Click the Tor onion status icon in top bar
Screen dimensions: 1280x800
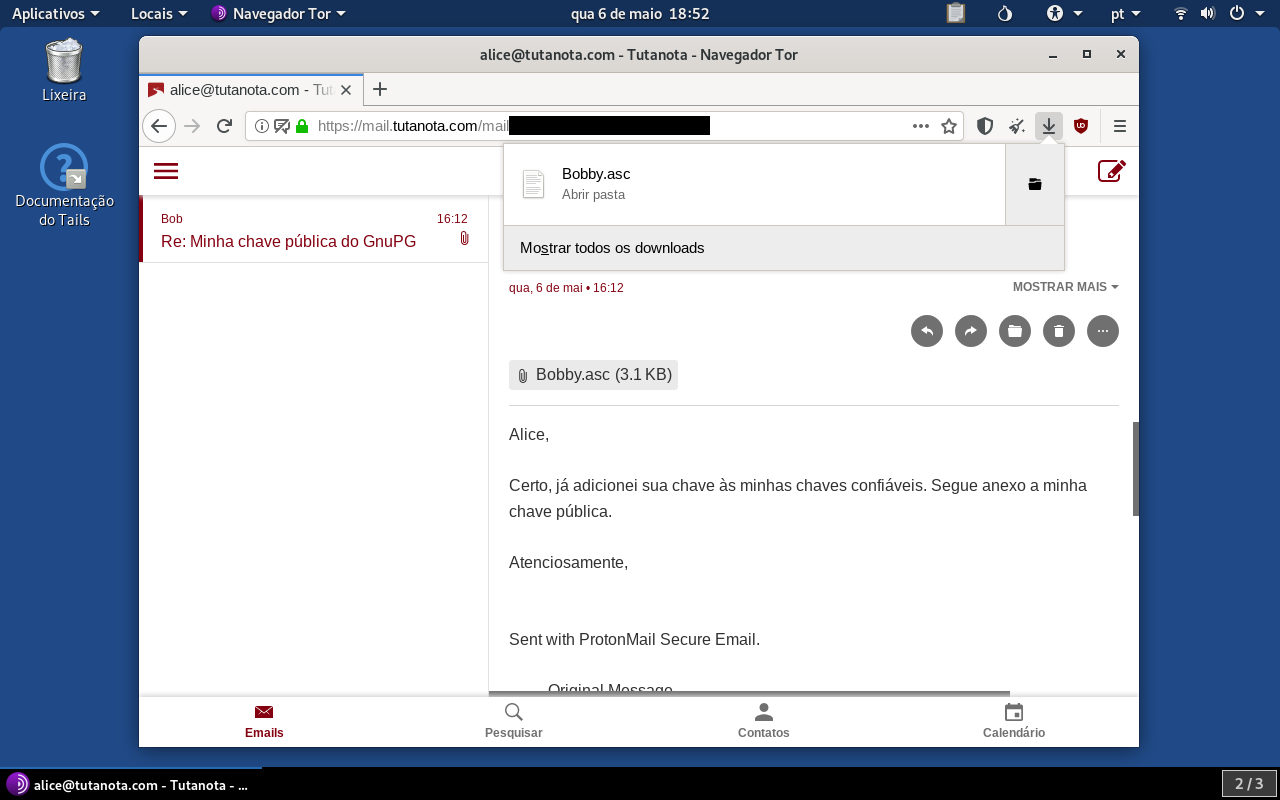(1006, 14)
